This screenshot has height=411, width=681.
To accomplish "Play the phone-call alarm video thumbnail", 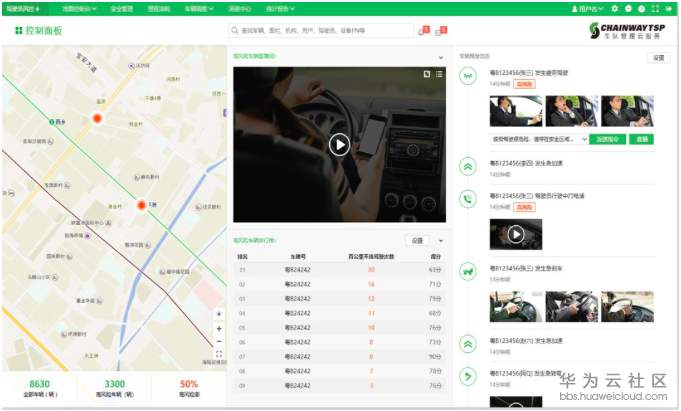I will [516, 234].
